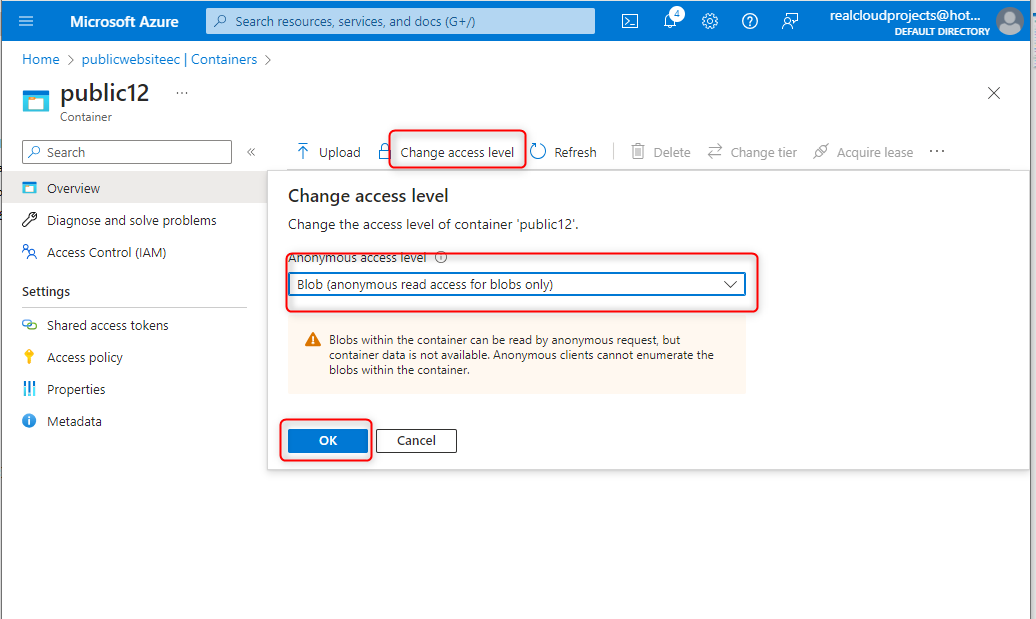The width and height of the screenshot is (1036, 619).
Task: Open Shared access tokens settings
Action: pos(107,325)
